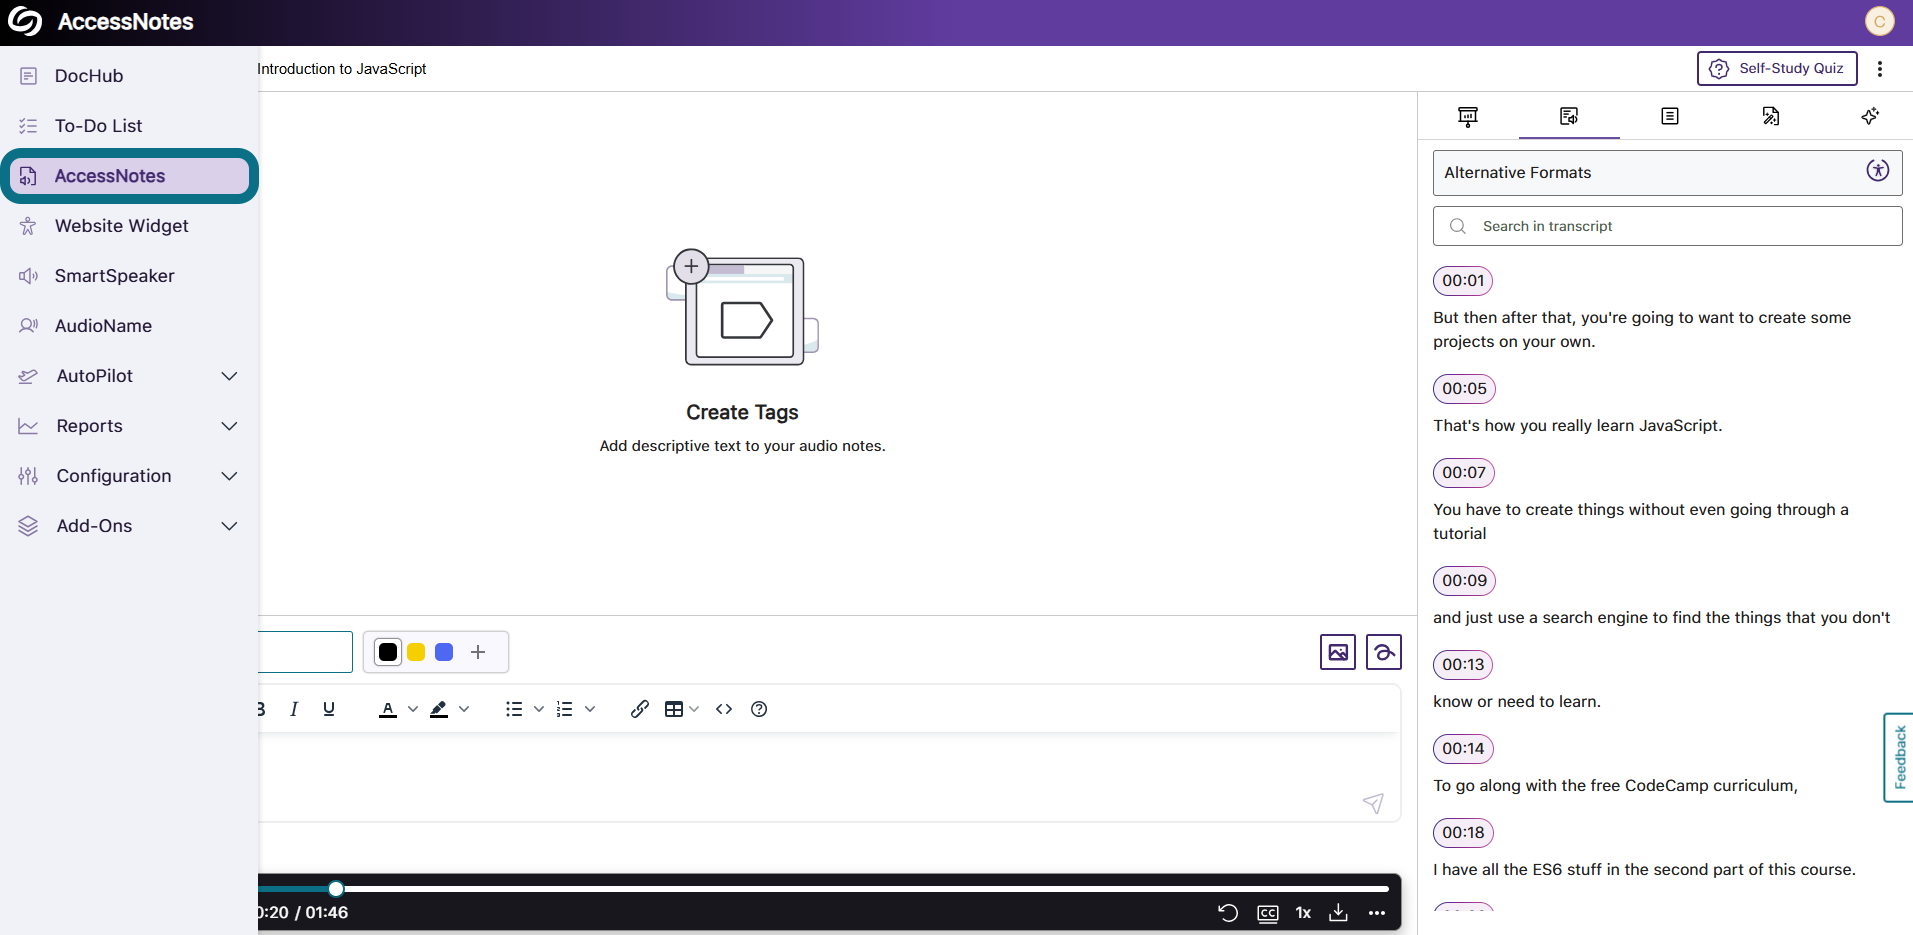Expand the AutoPilot menu chevron
1913x935 pixels.
coord(229,376)
